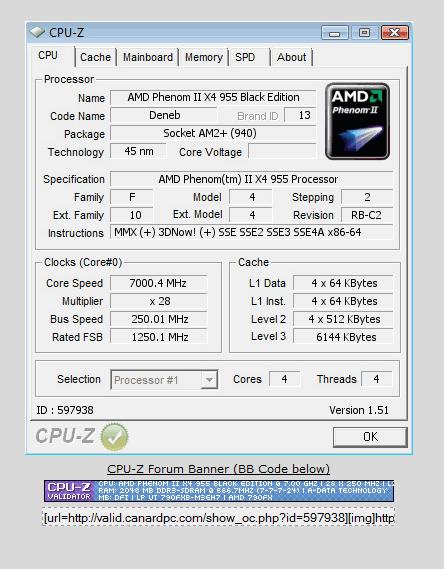
Task: Open the About tab
Action: 292,57
